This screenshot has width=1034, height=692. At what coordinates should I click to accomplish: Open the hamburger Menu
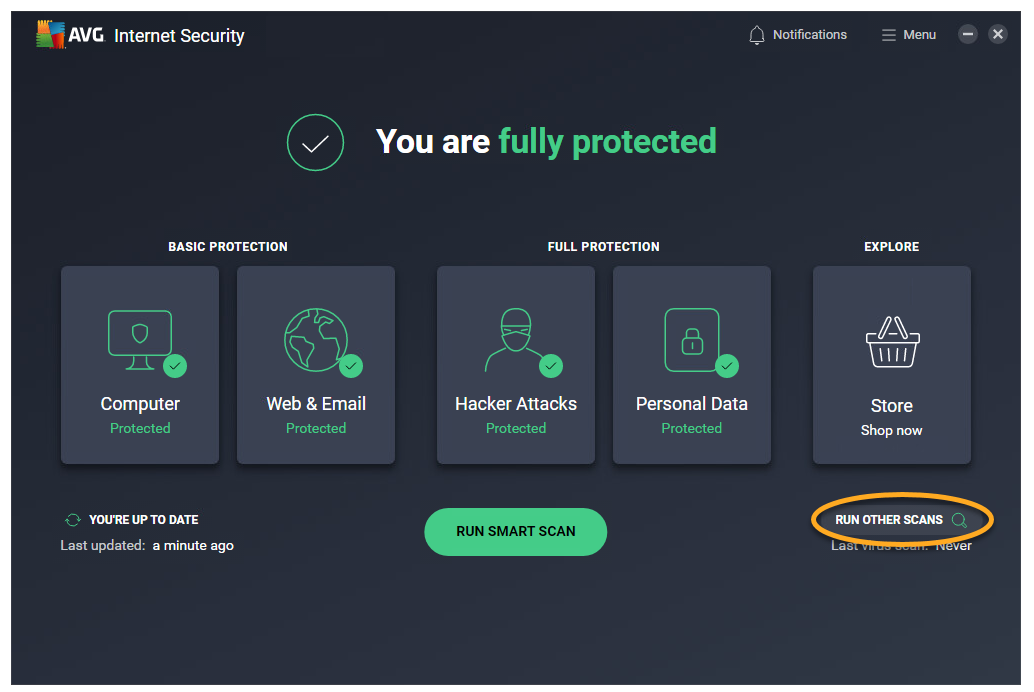(x=908, y=35)
